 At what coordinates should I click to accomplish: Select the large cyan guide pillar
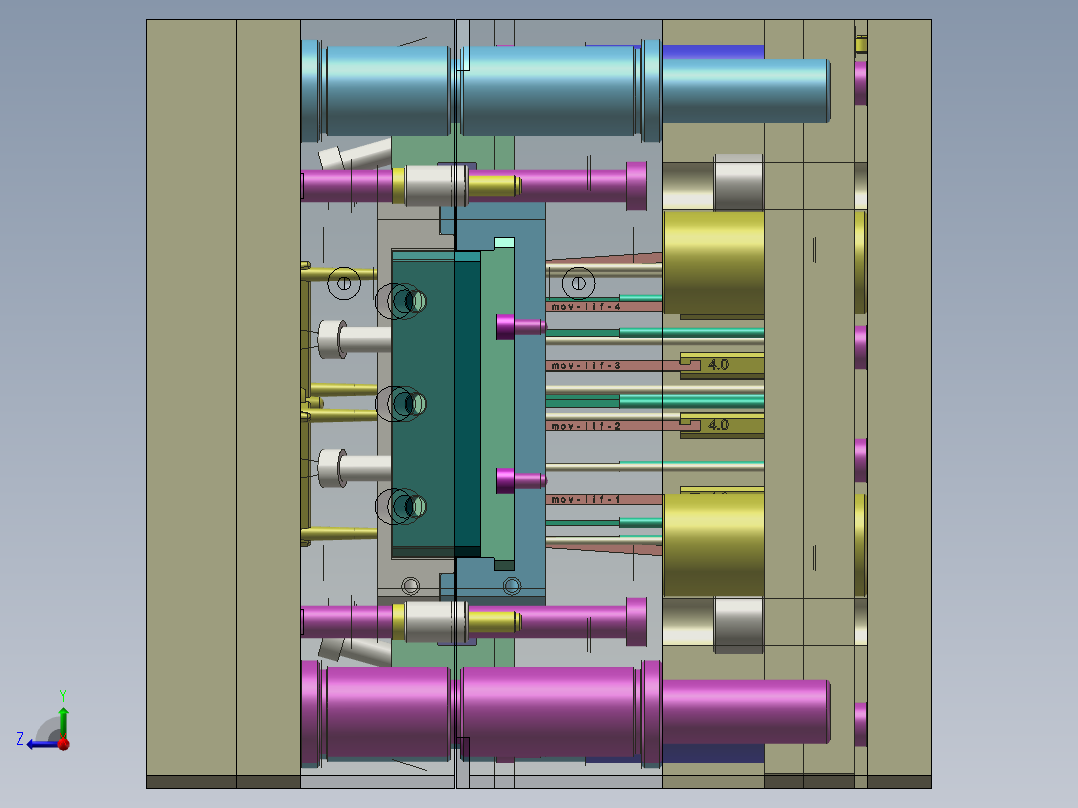[x=564, y=89]
